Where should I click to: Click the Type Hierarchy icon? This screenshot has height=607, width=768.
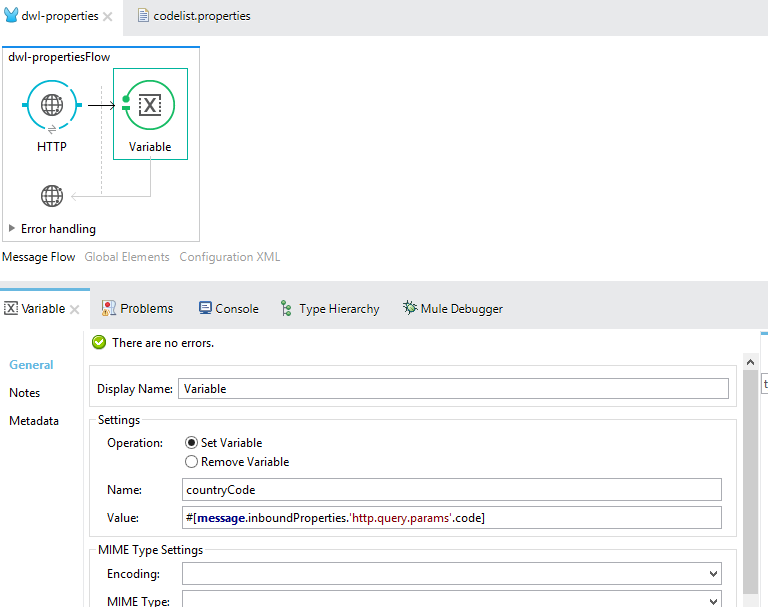coord(287,309)
